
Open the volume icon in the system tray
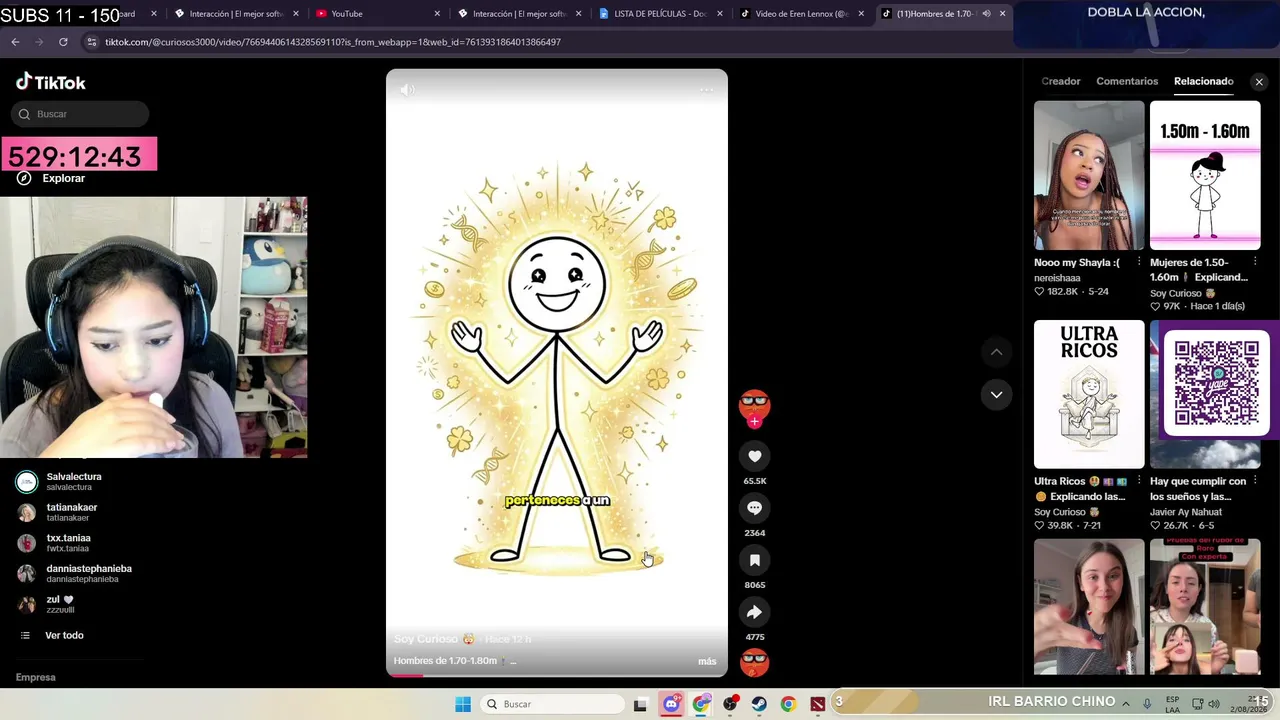[x=1215, y=704]
